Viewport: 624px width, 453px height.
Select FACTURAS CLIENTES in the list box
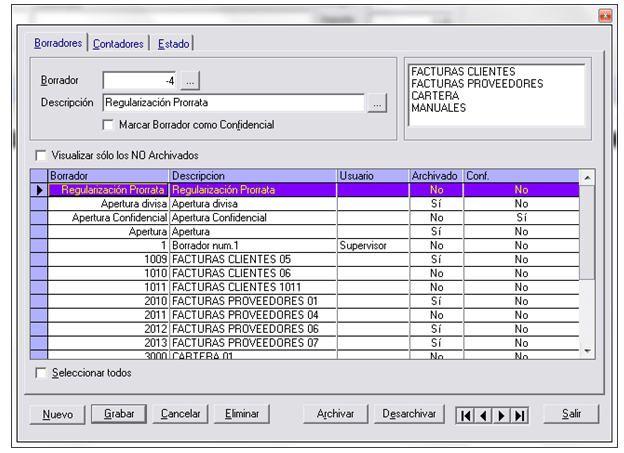point(463,72)
